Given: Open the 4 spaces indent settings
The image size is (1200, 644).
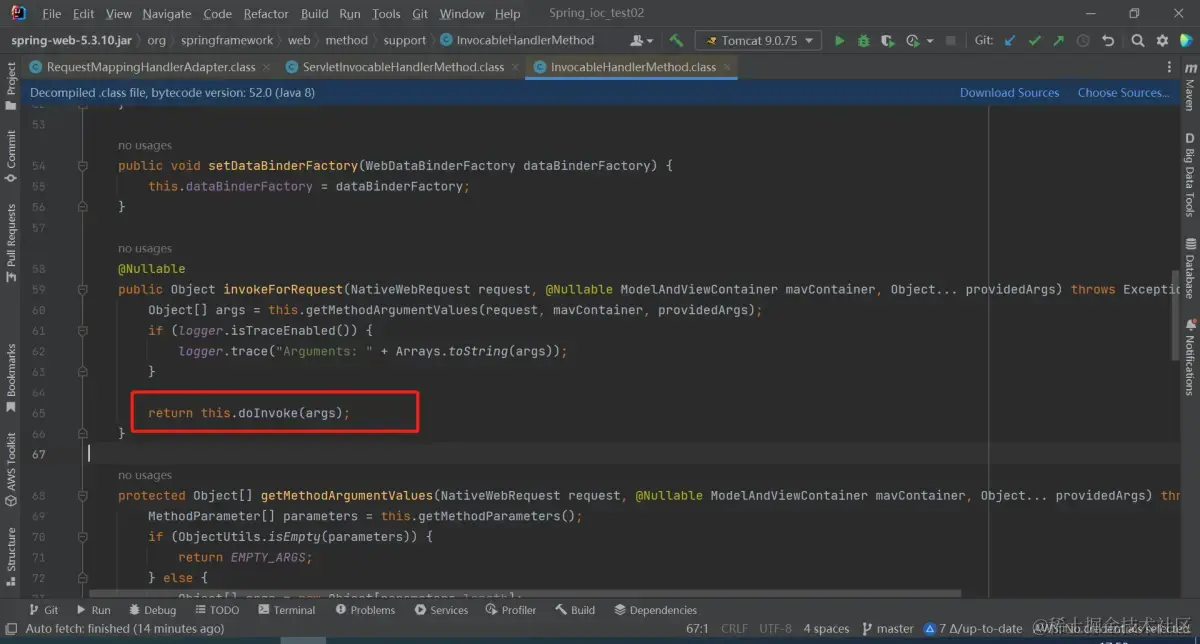Looking at the screenshot, I should tap(826, 629).
